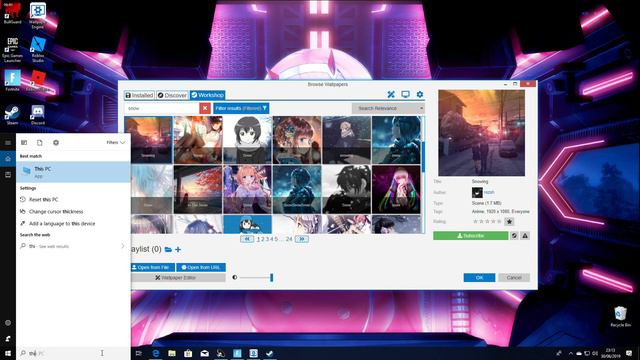The width and height of the screenshot is (640, 360).
Task: Select the 'Snowing' sunset street wallpaper thumbnail
Action: click(148, 140)
